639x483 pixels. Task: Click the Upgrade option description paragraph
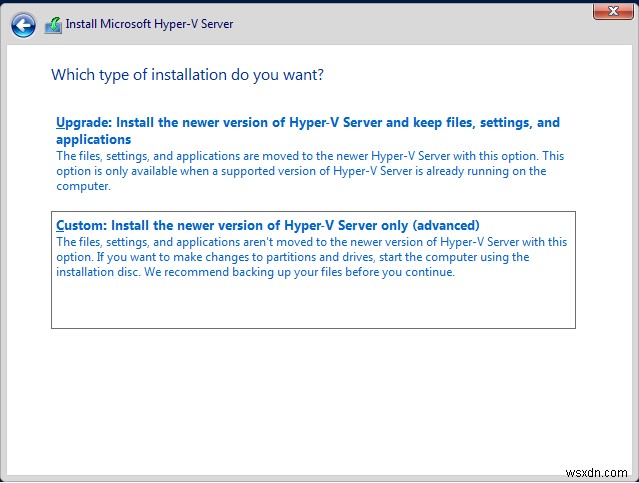coord(310,170)
